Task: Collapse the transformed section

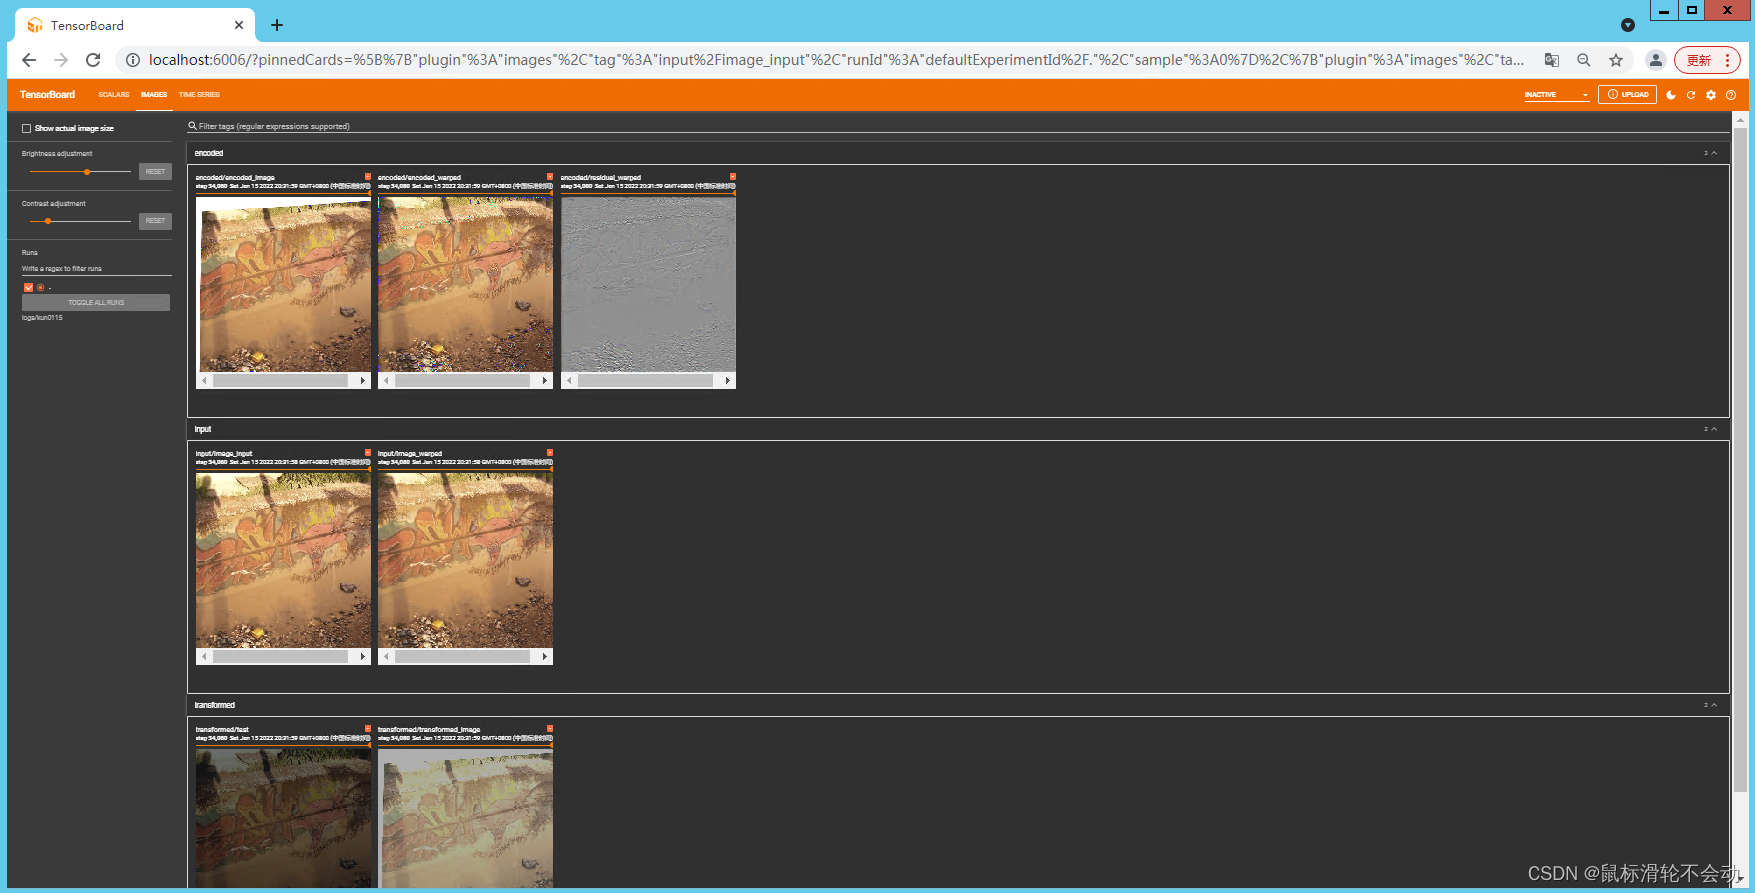Action: tap(1714, 705)
